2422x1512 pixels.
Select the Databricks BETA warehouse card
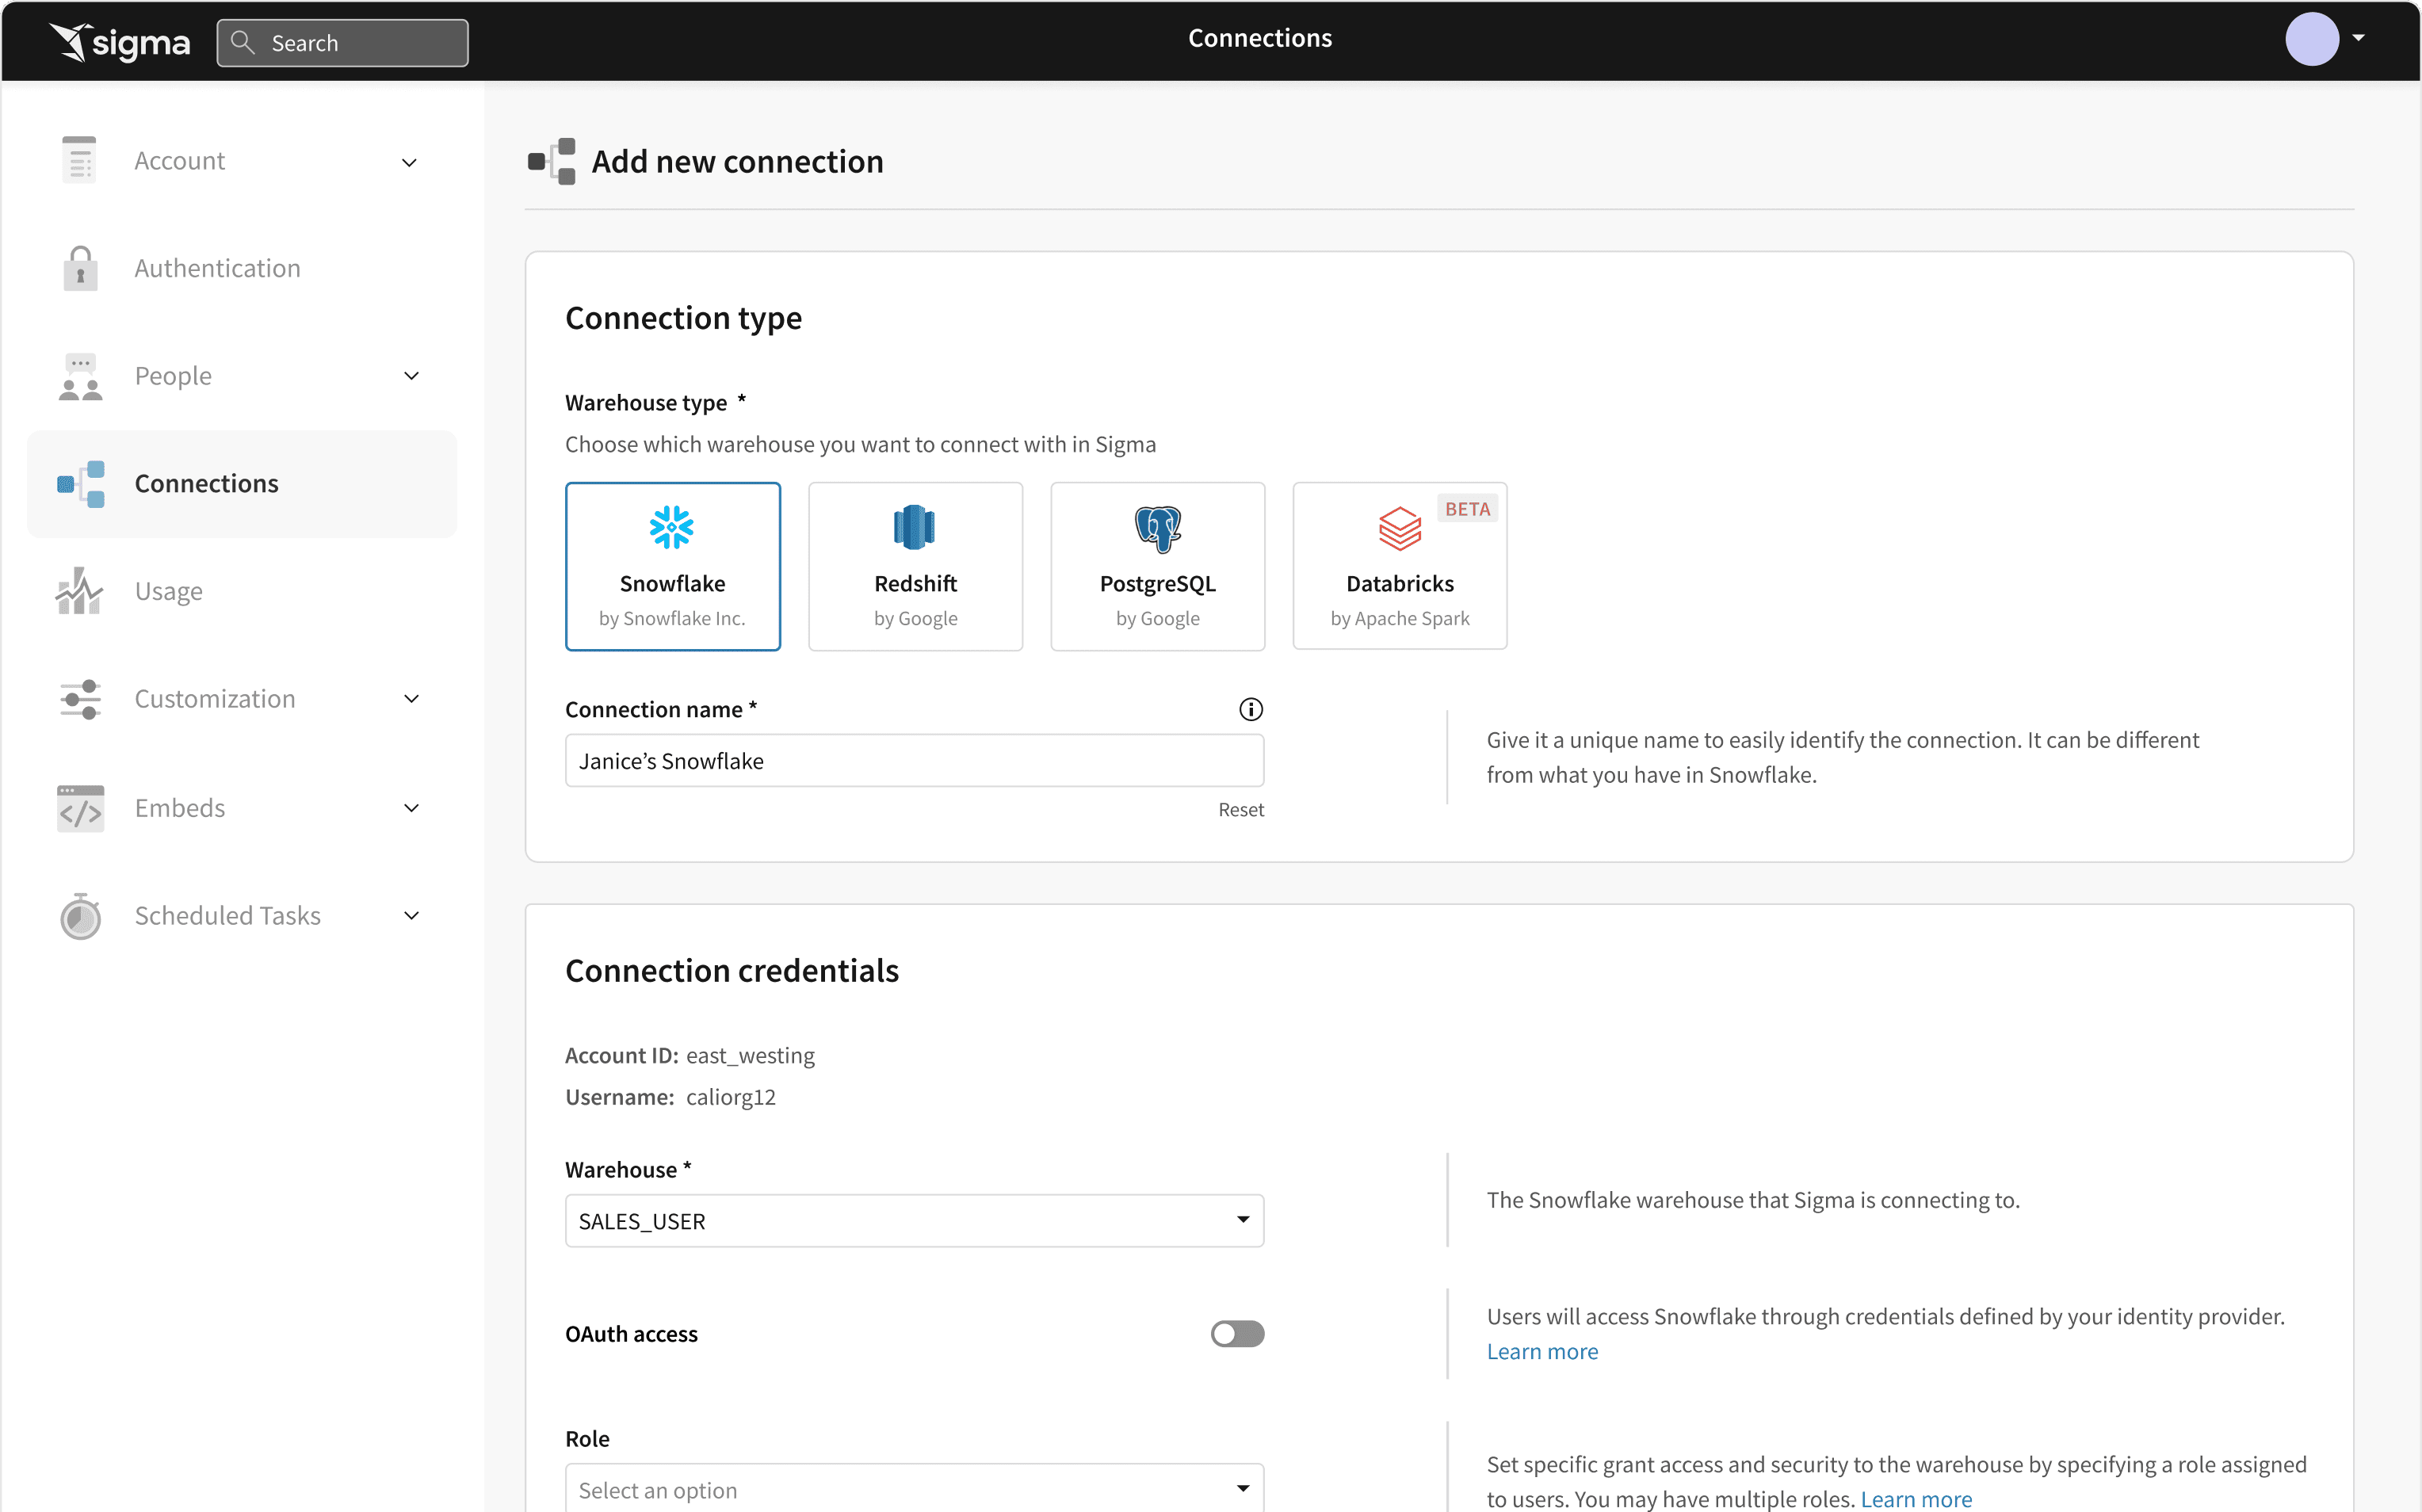click(x=1399, y=566)
